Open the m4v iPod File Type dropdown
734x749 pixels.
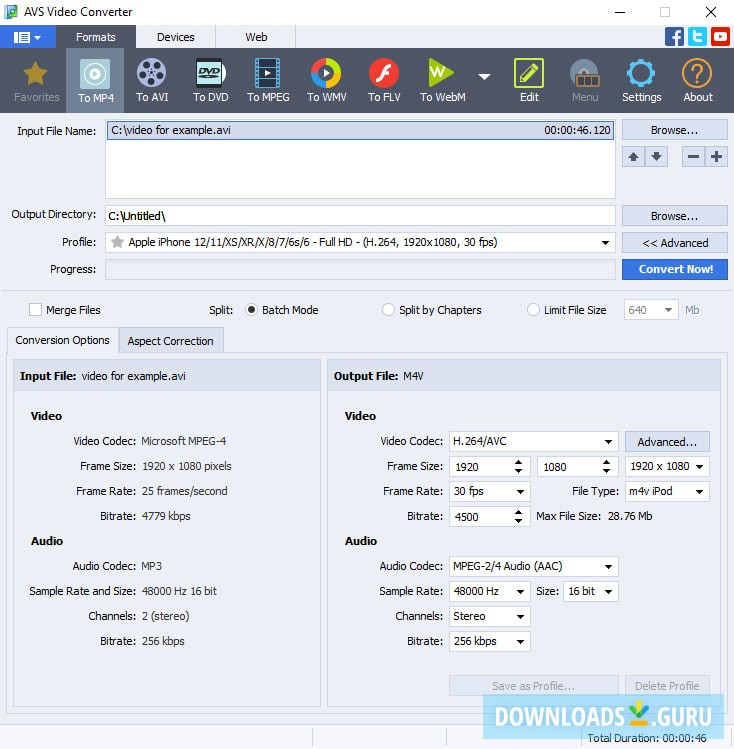click(667, 491)
